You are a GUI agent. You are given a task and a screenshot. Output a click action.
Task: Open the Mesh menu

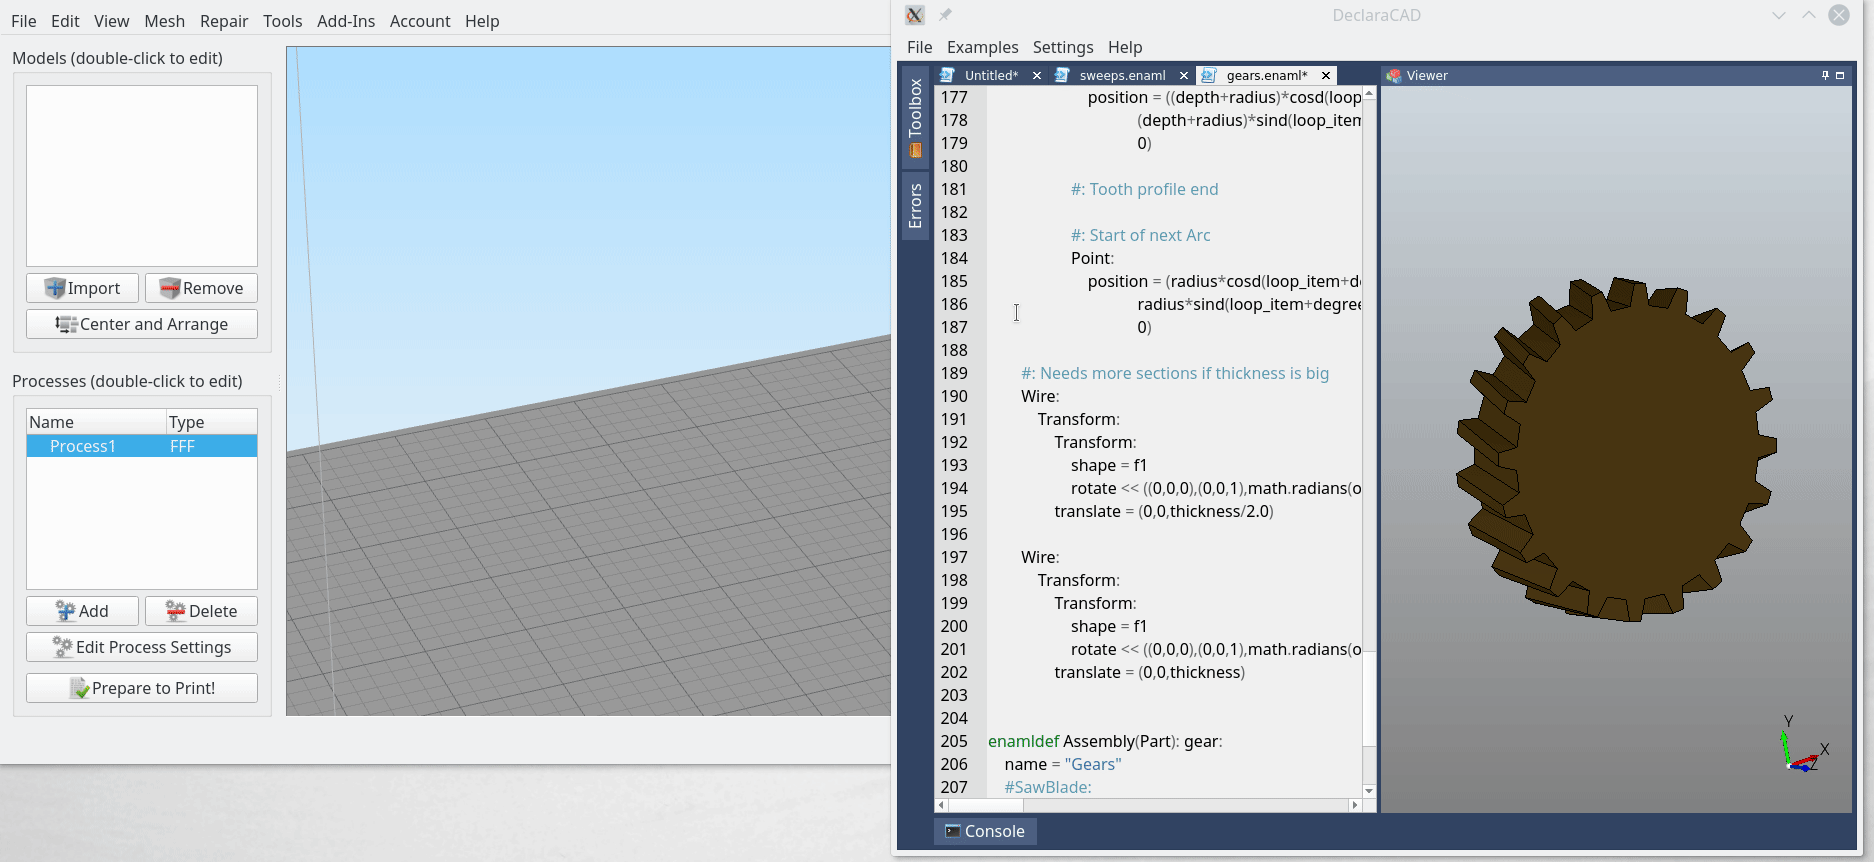[164, 21]
